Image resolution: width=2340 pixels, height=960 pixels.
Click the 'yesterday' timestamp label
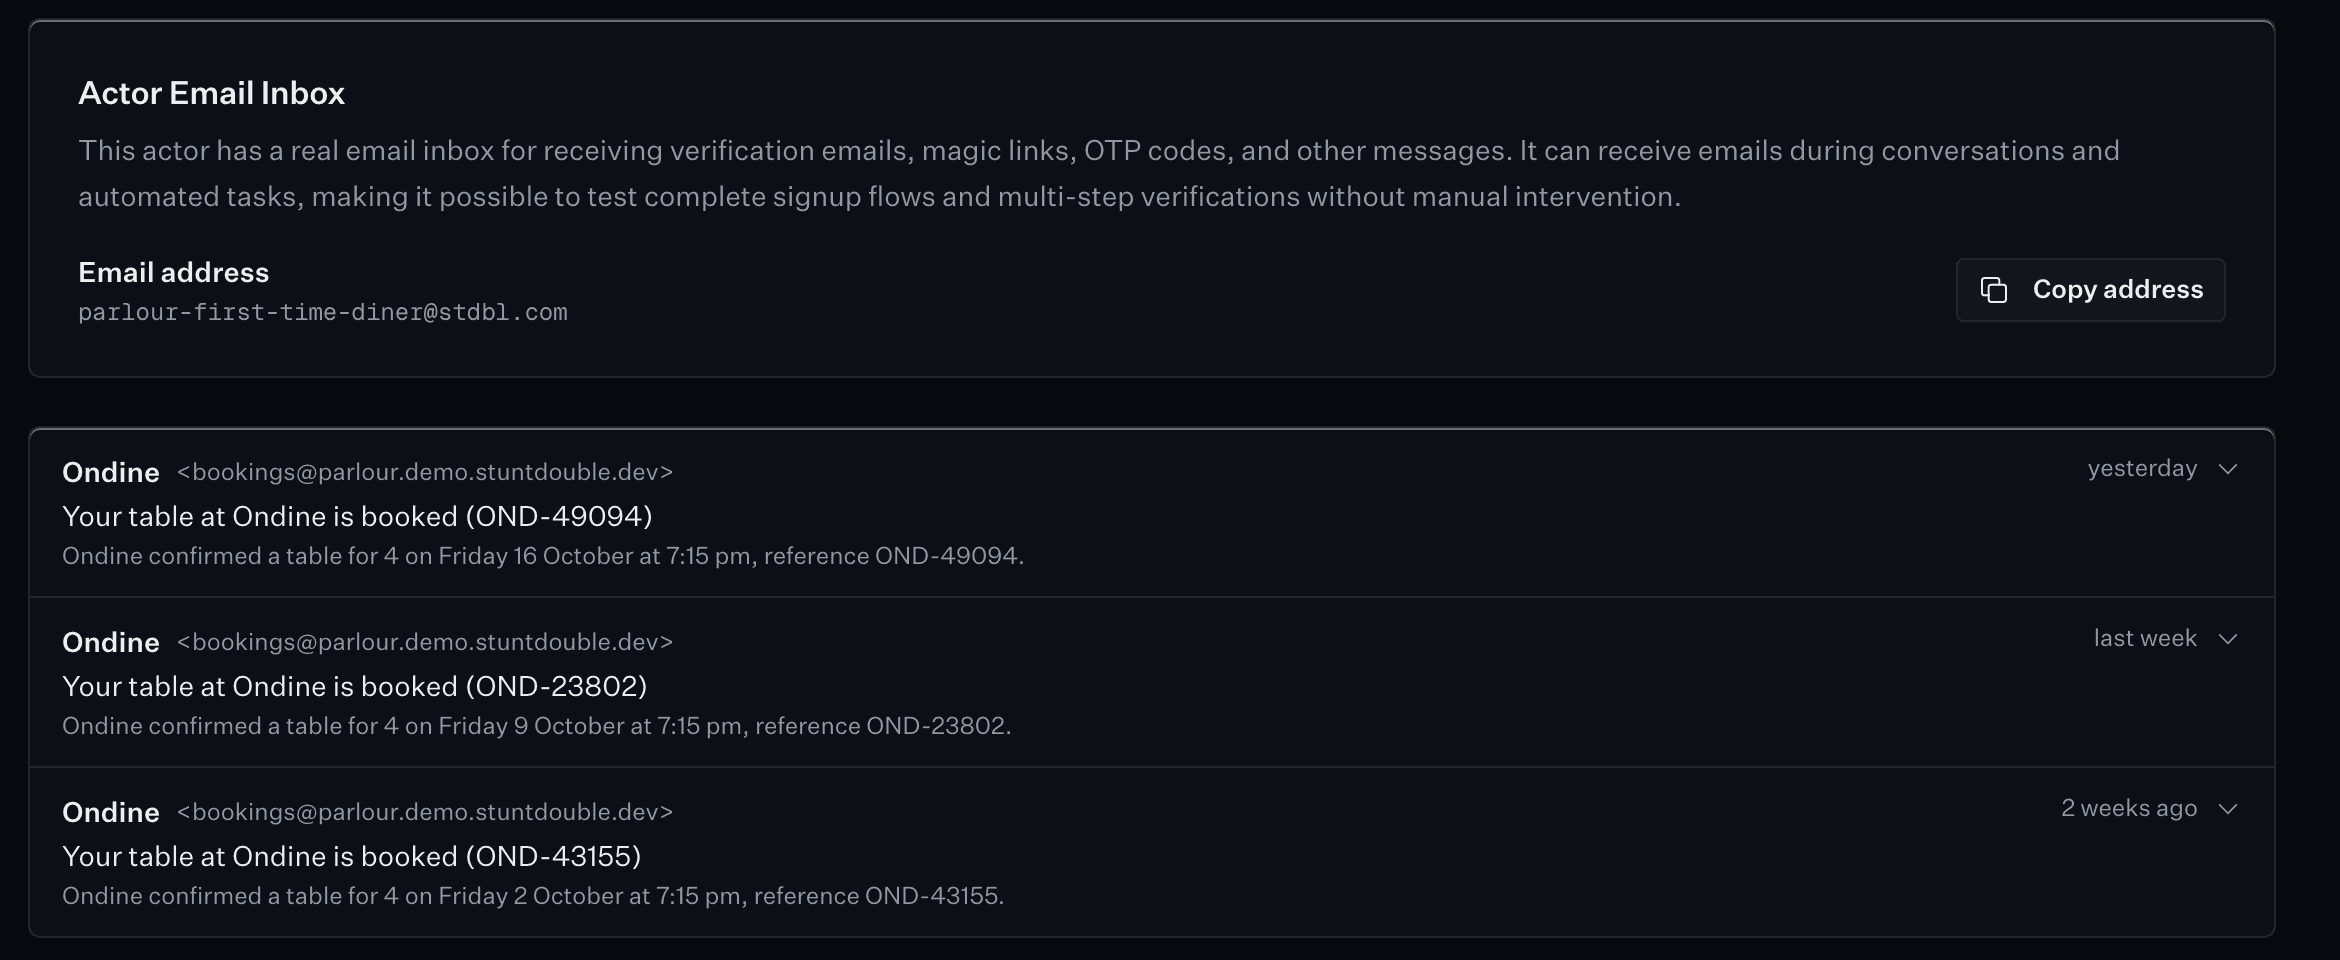coord(2142,469)
